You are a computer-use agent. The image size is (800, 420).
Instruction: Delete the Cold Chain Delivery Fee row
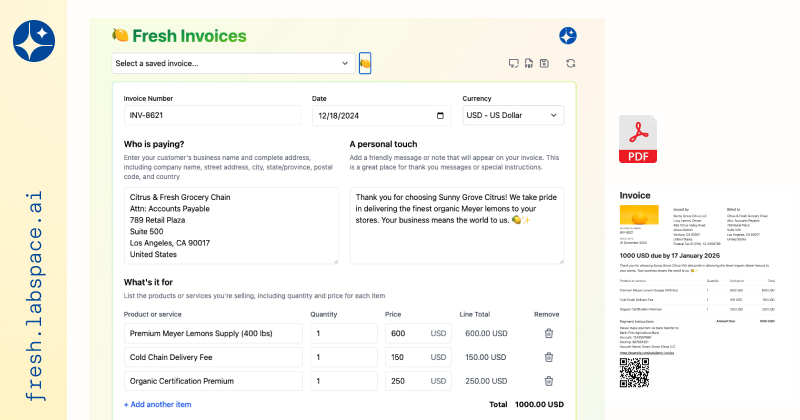[548, 357]
